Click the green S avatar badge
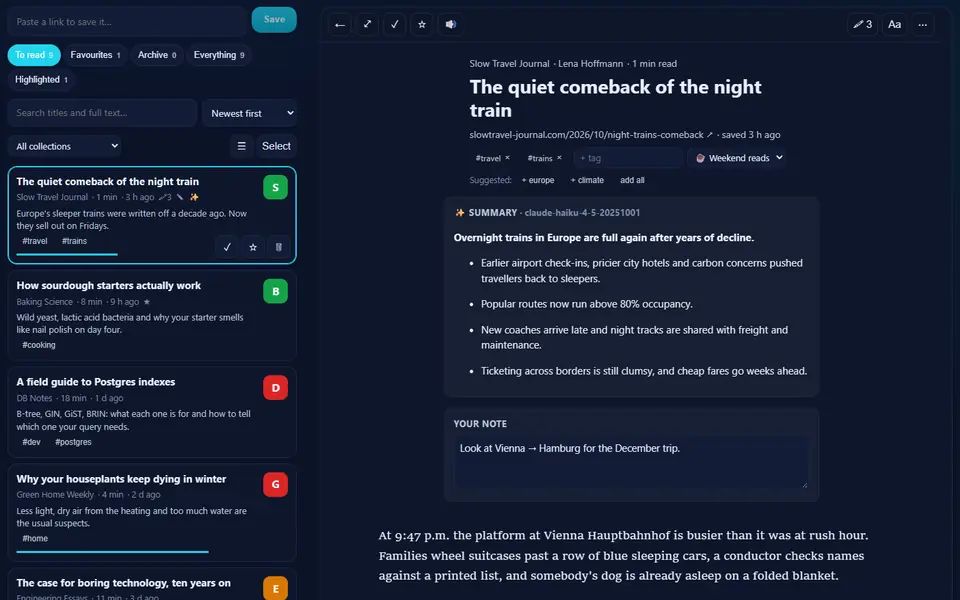This screenshot has height=600, width=960. tap(276, 187)
